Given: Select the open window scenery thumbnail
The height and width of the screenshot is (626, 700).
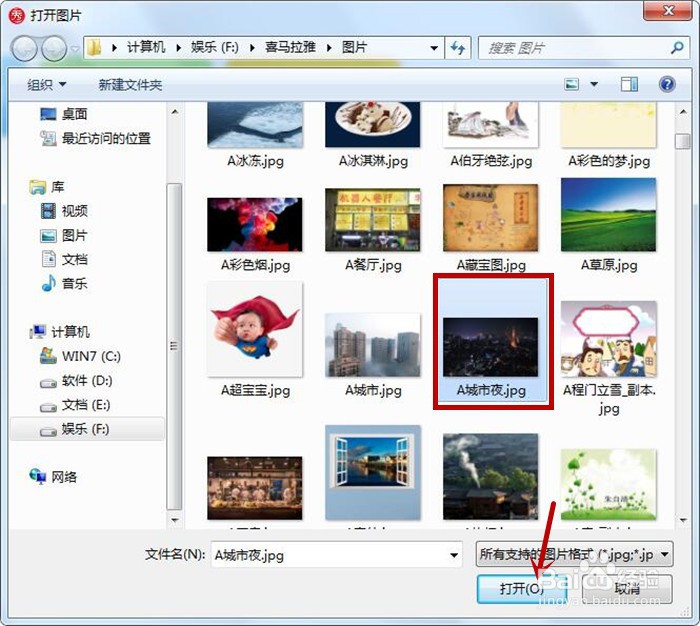Looking at the screenshot, I should tap(373, 473).
